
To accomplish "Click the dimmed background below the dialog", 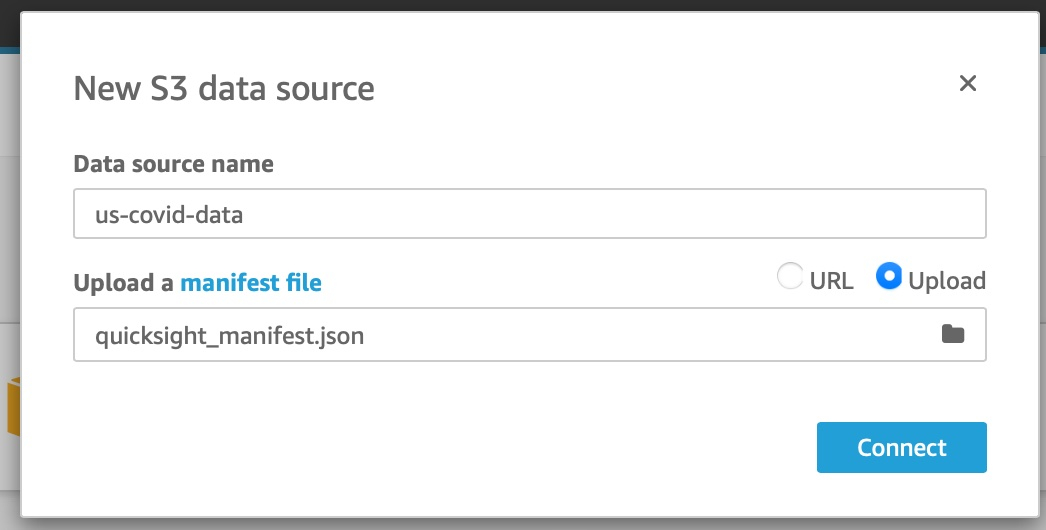I will click(x=523, y=524).
